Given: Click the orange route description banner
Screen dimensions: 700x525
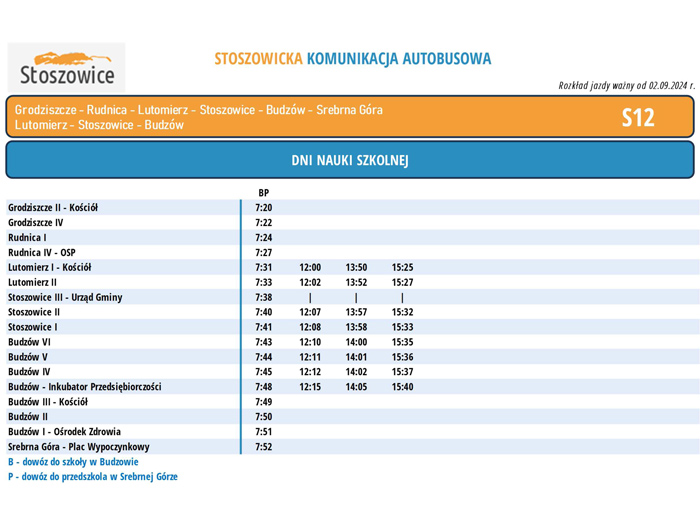Looking at the screenshot, I should (350, 117).
